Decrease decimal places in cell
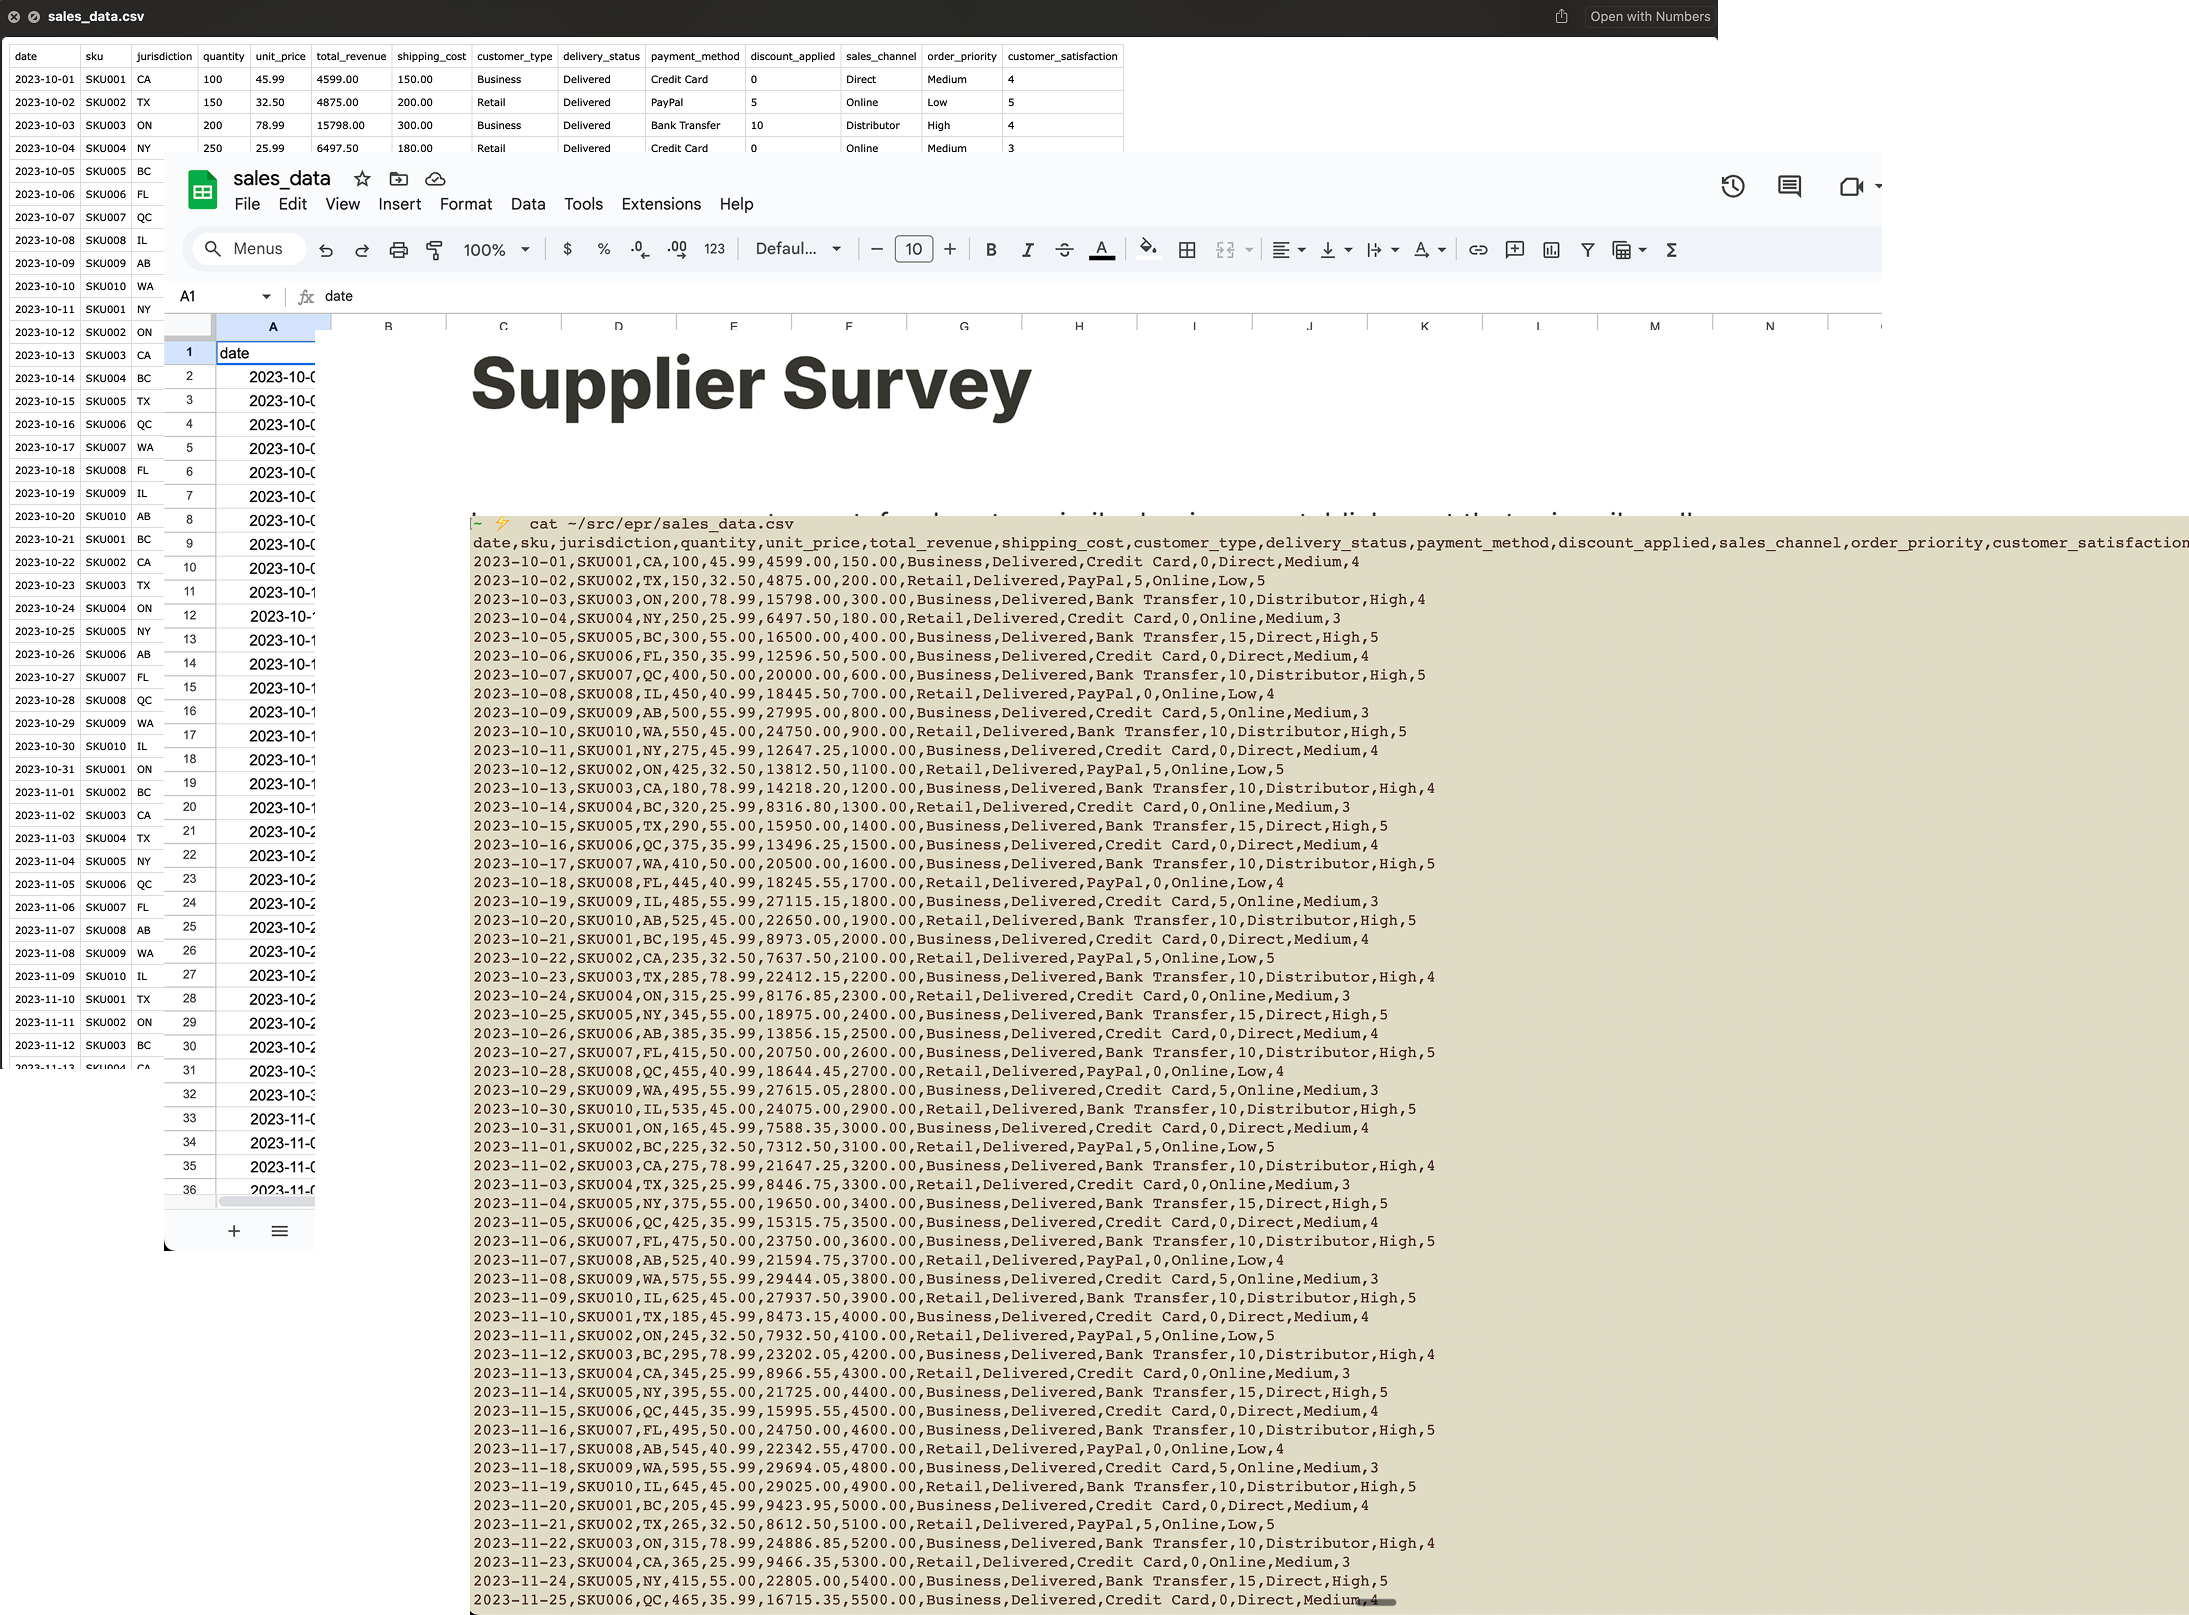This screenshot has height=1615, width=2189. click(639, 249)
